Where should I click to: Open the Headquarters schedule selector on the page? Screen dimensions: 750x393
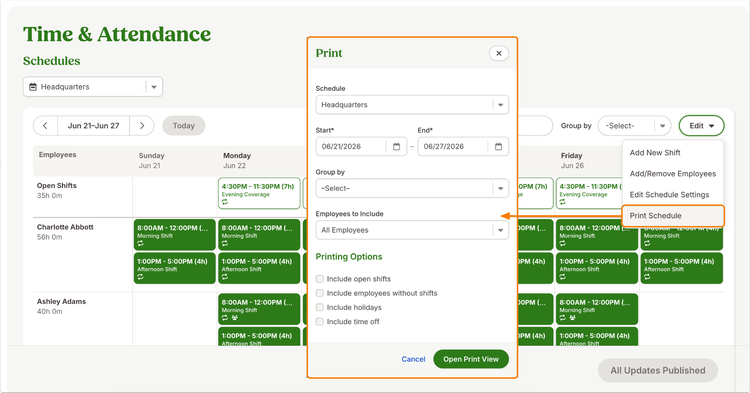(93, 87)
